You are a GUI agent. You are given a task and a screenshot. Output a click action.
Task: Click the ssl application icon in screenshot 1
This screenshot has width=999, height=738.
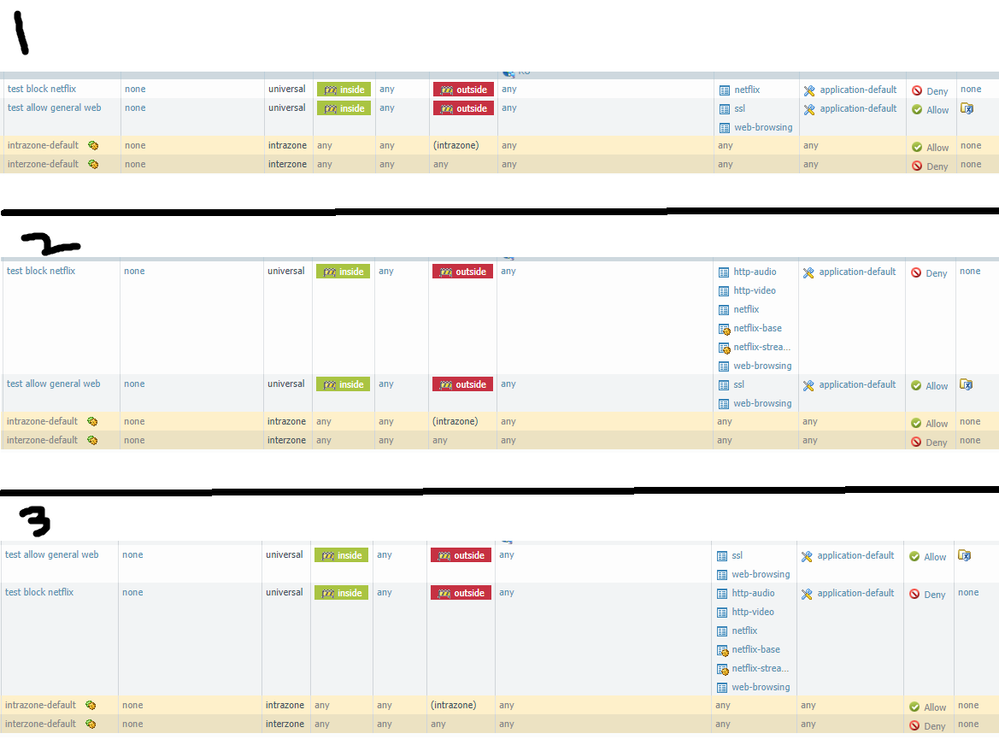(x=724, y=109)
